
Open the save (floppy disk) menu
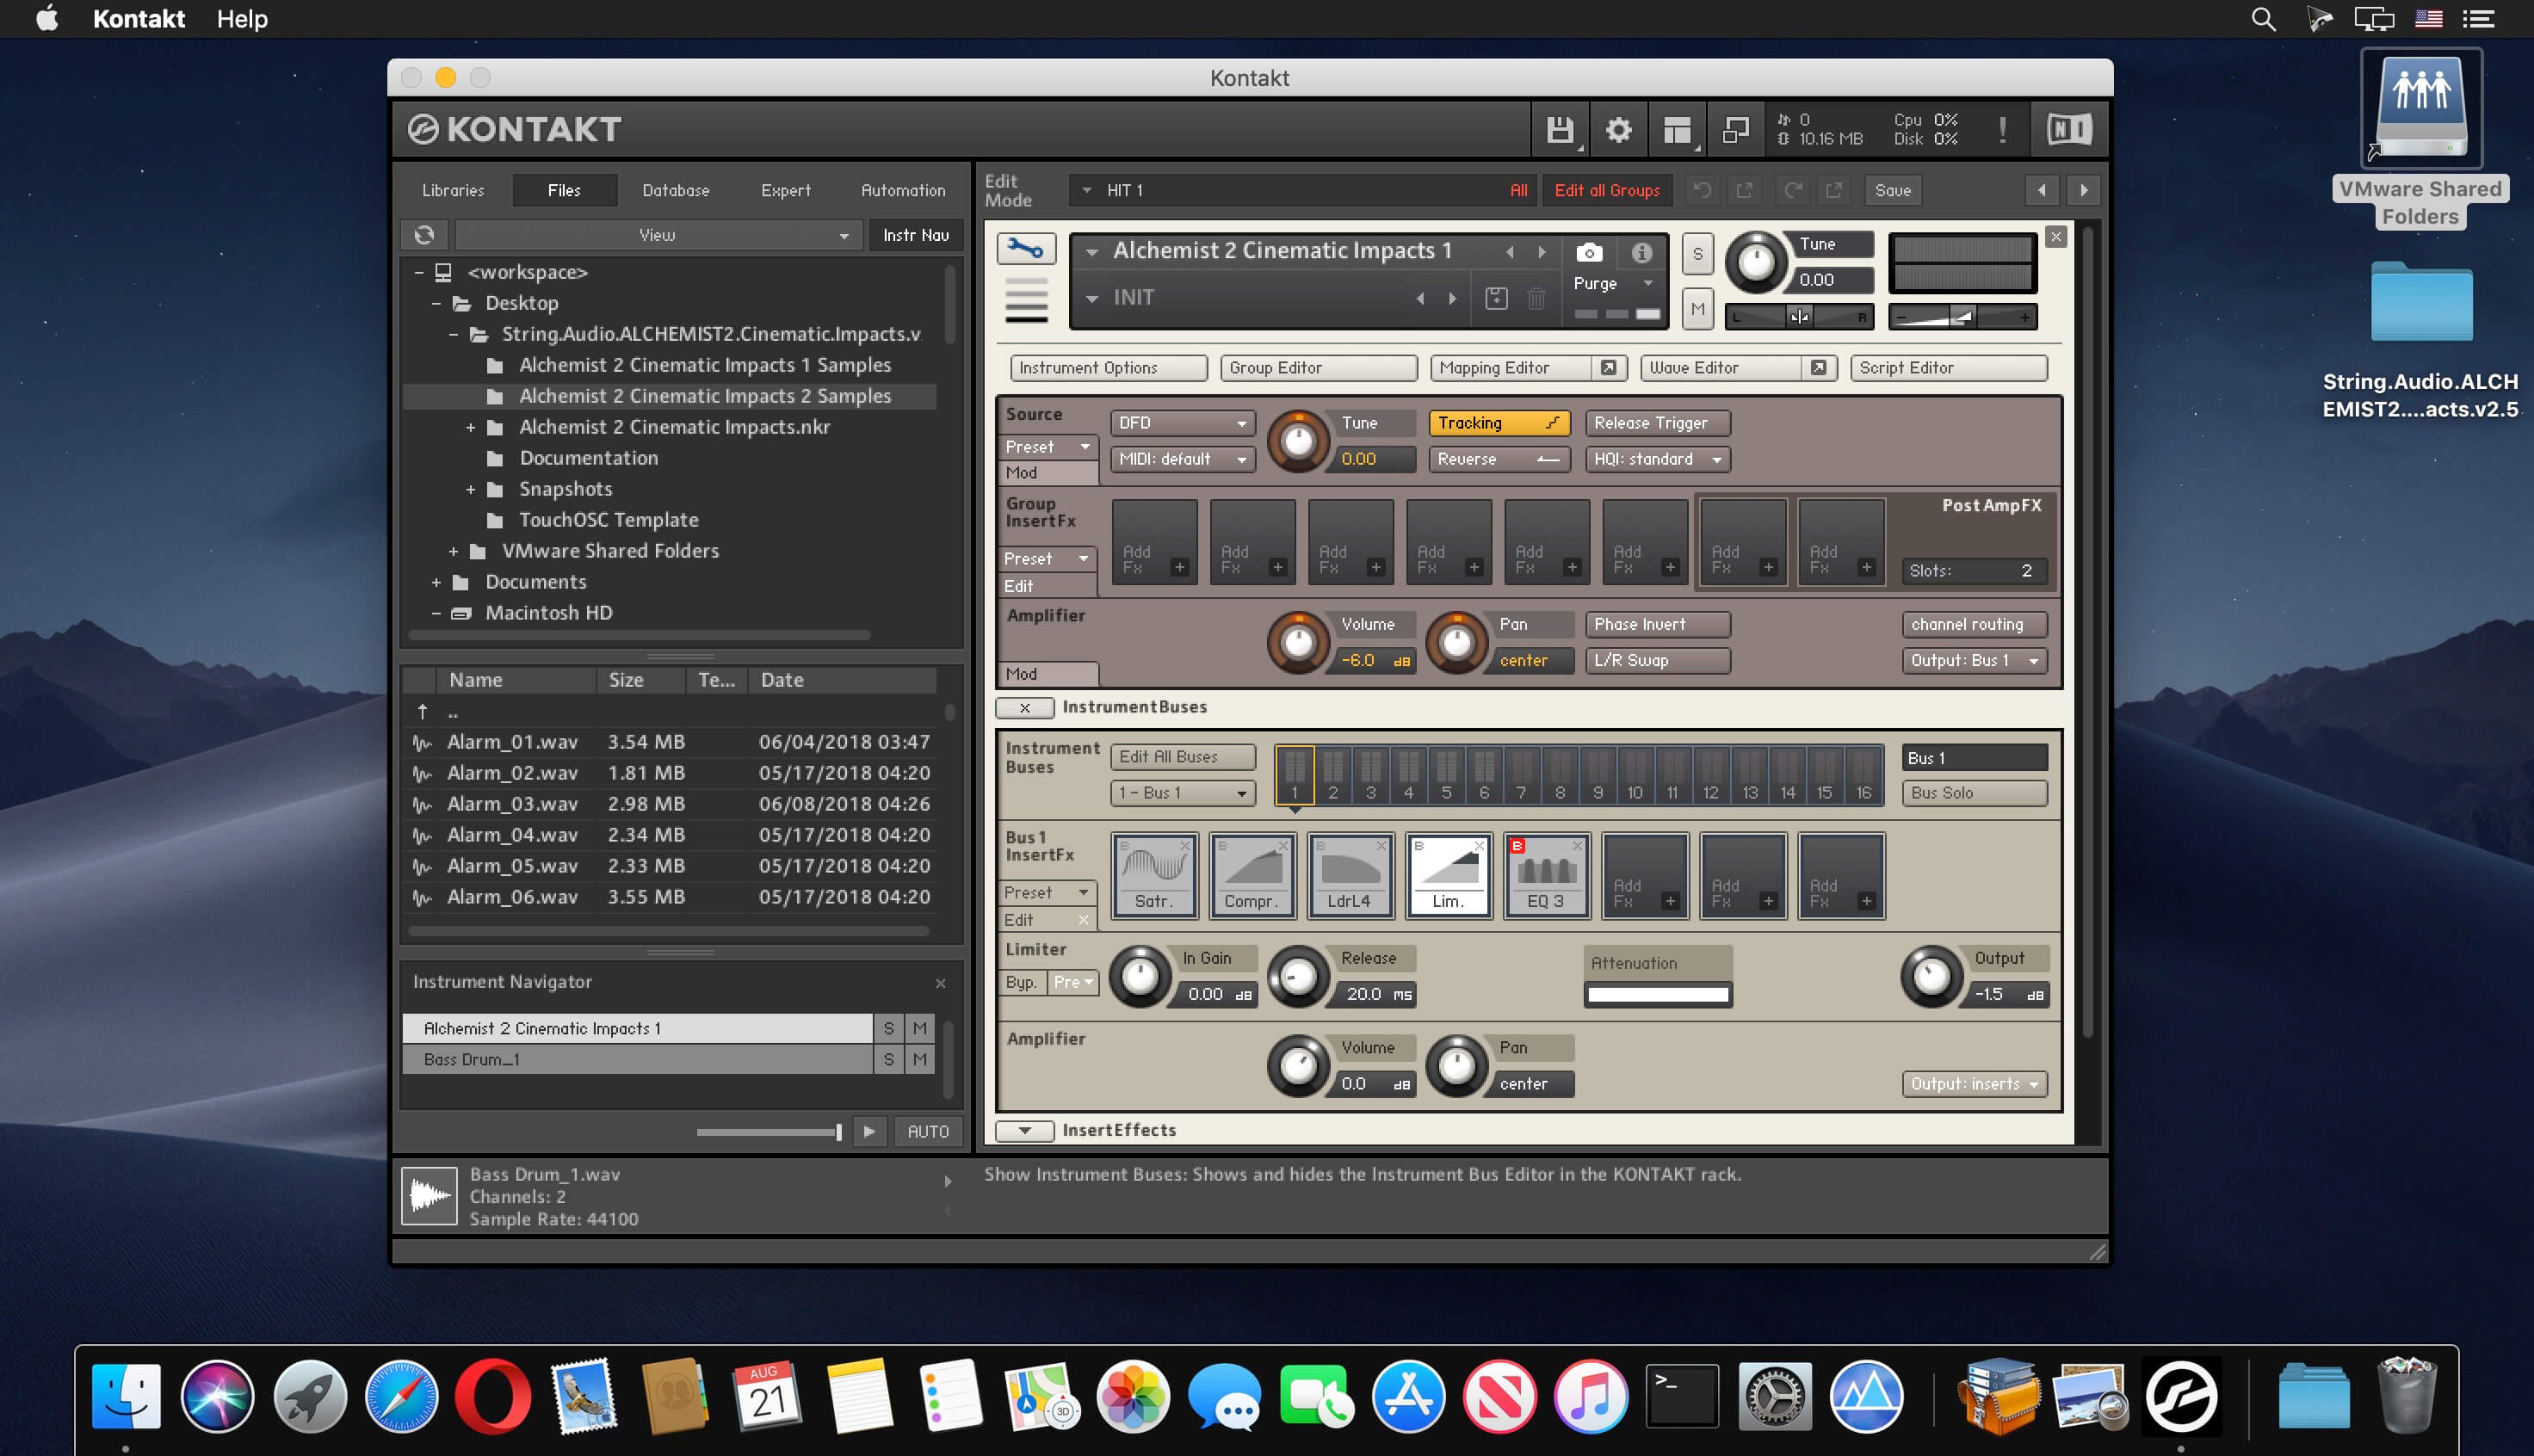(1559, 130)
